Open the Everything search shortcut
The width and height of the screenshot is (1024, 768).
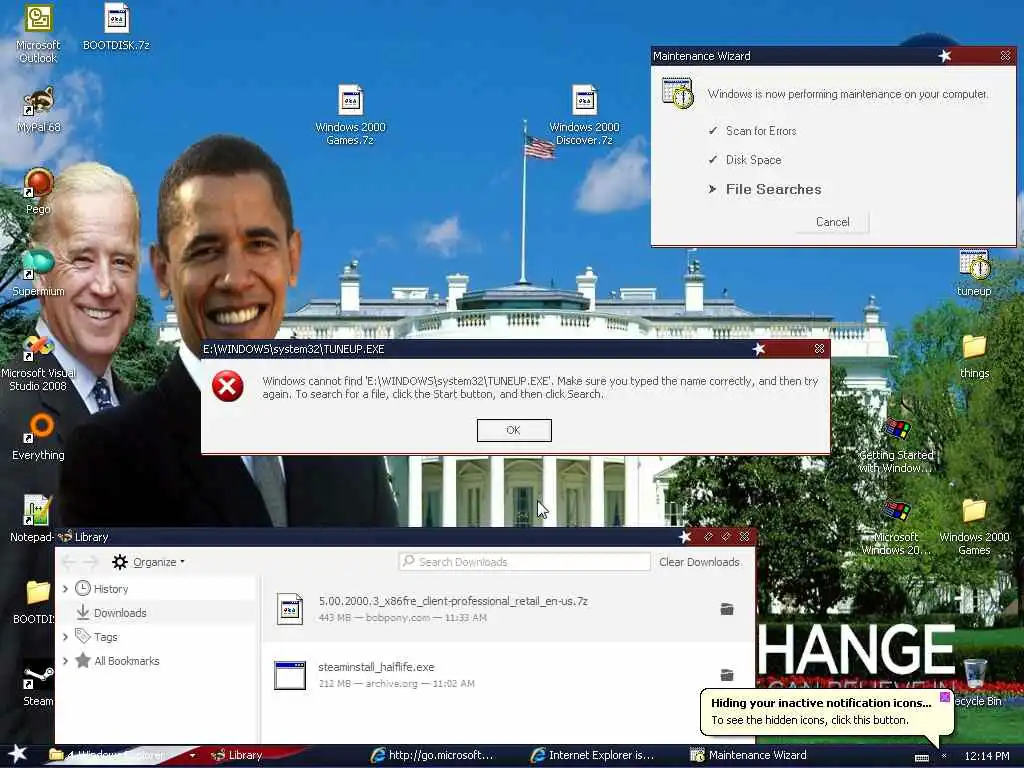39,437
